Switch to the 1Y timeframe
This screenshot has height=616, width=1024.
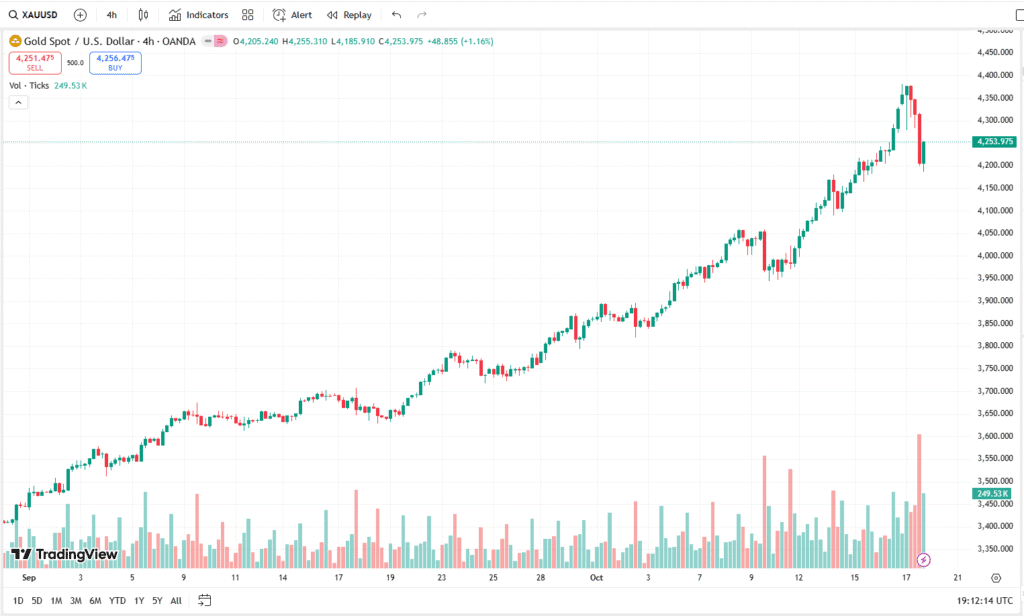tap(138, 599)
